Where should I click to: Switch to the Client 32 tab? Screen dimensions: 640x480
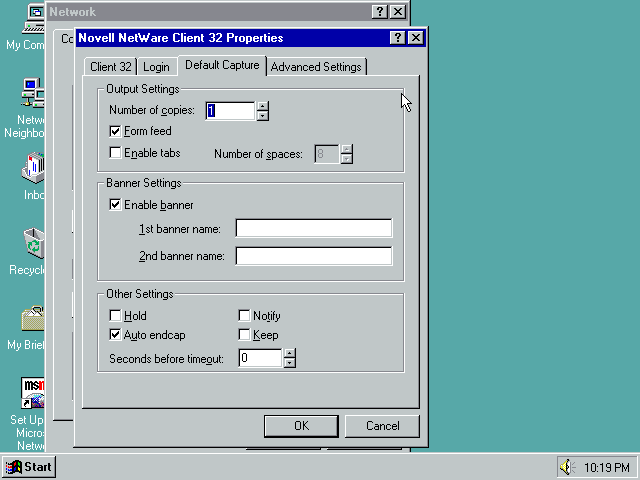[111, 67]
